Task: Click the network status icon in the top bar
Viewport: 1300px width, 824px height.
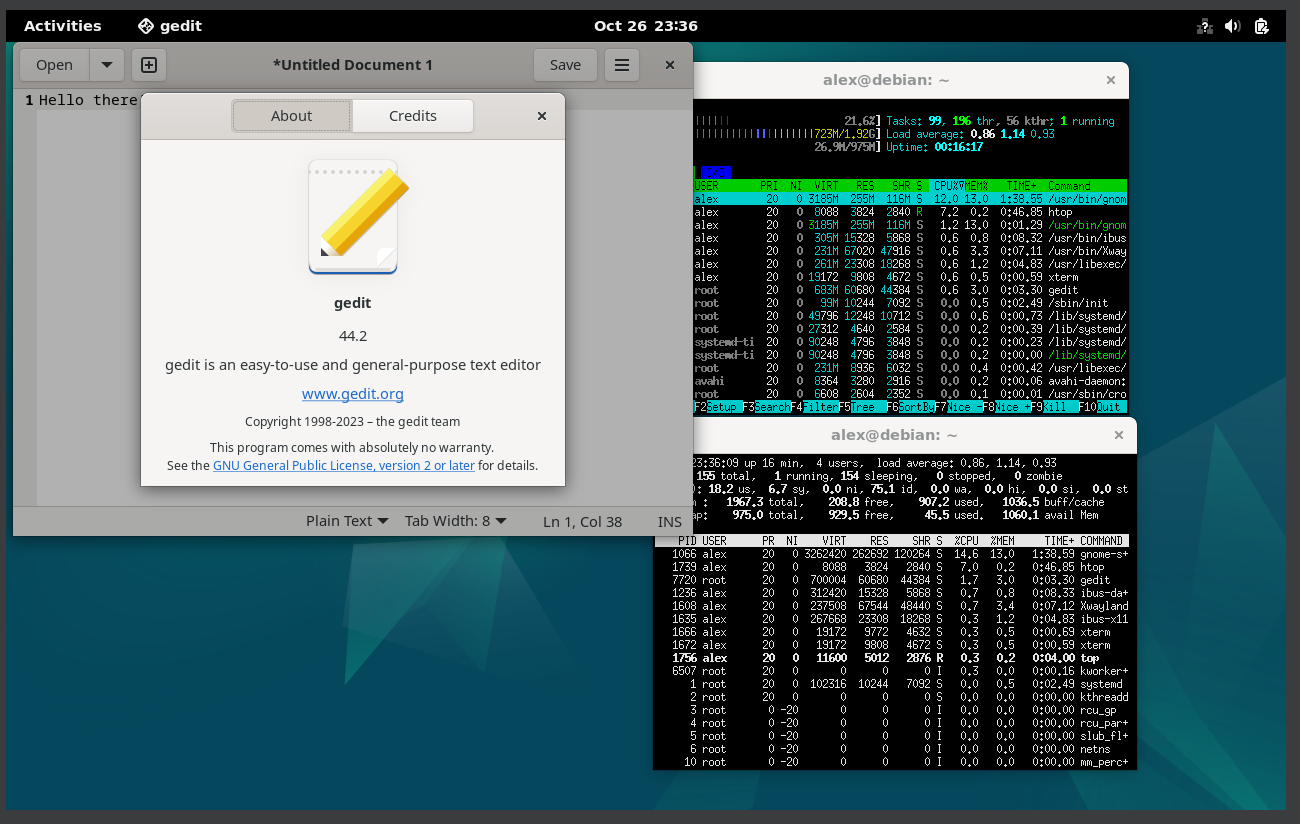Action: pos(1203,25)
